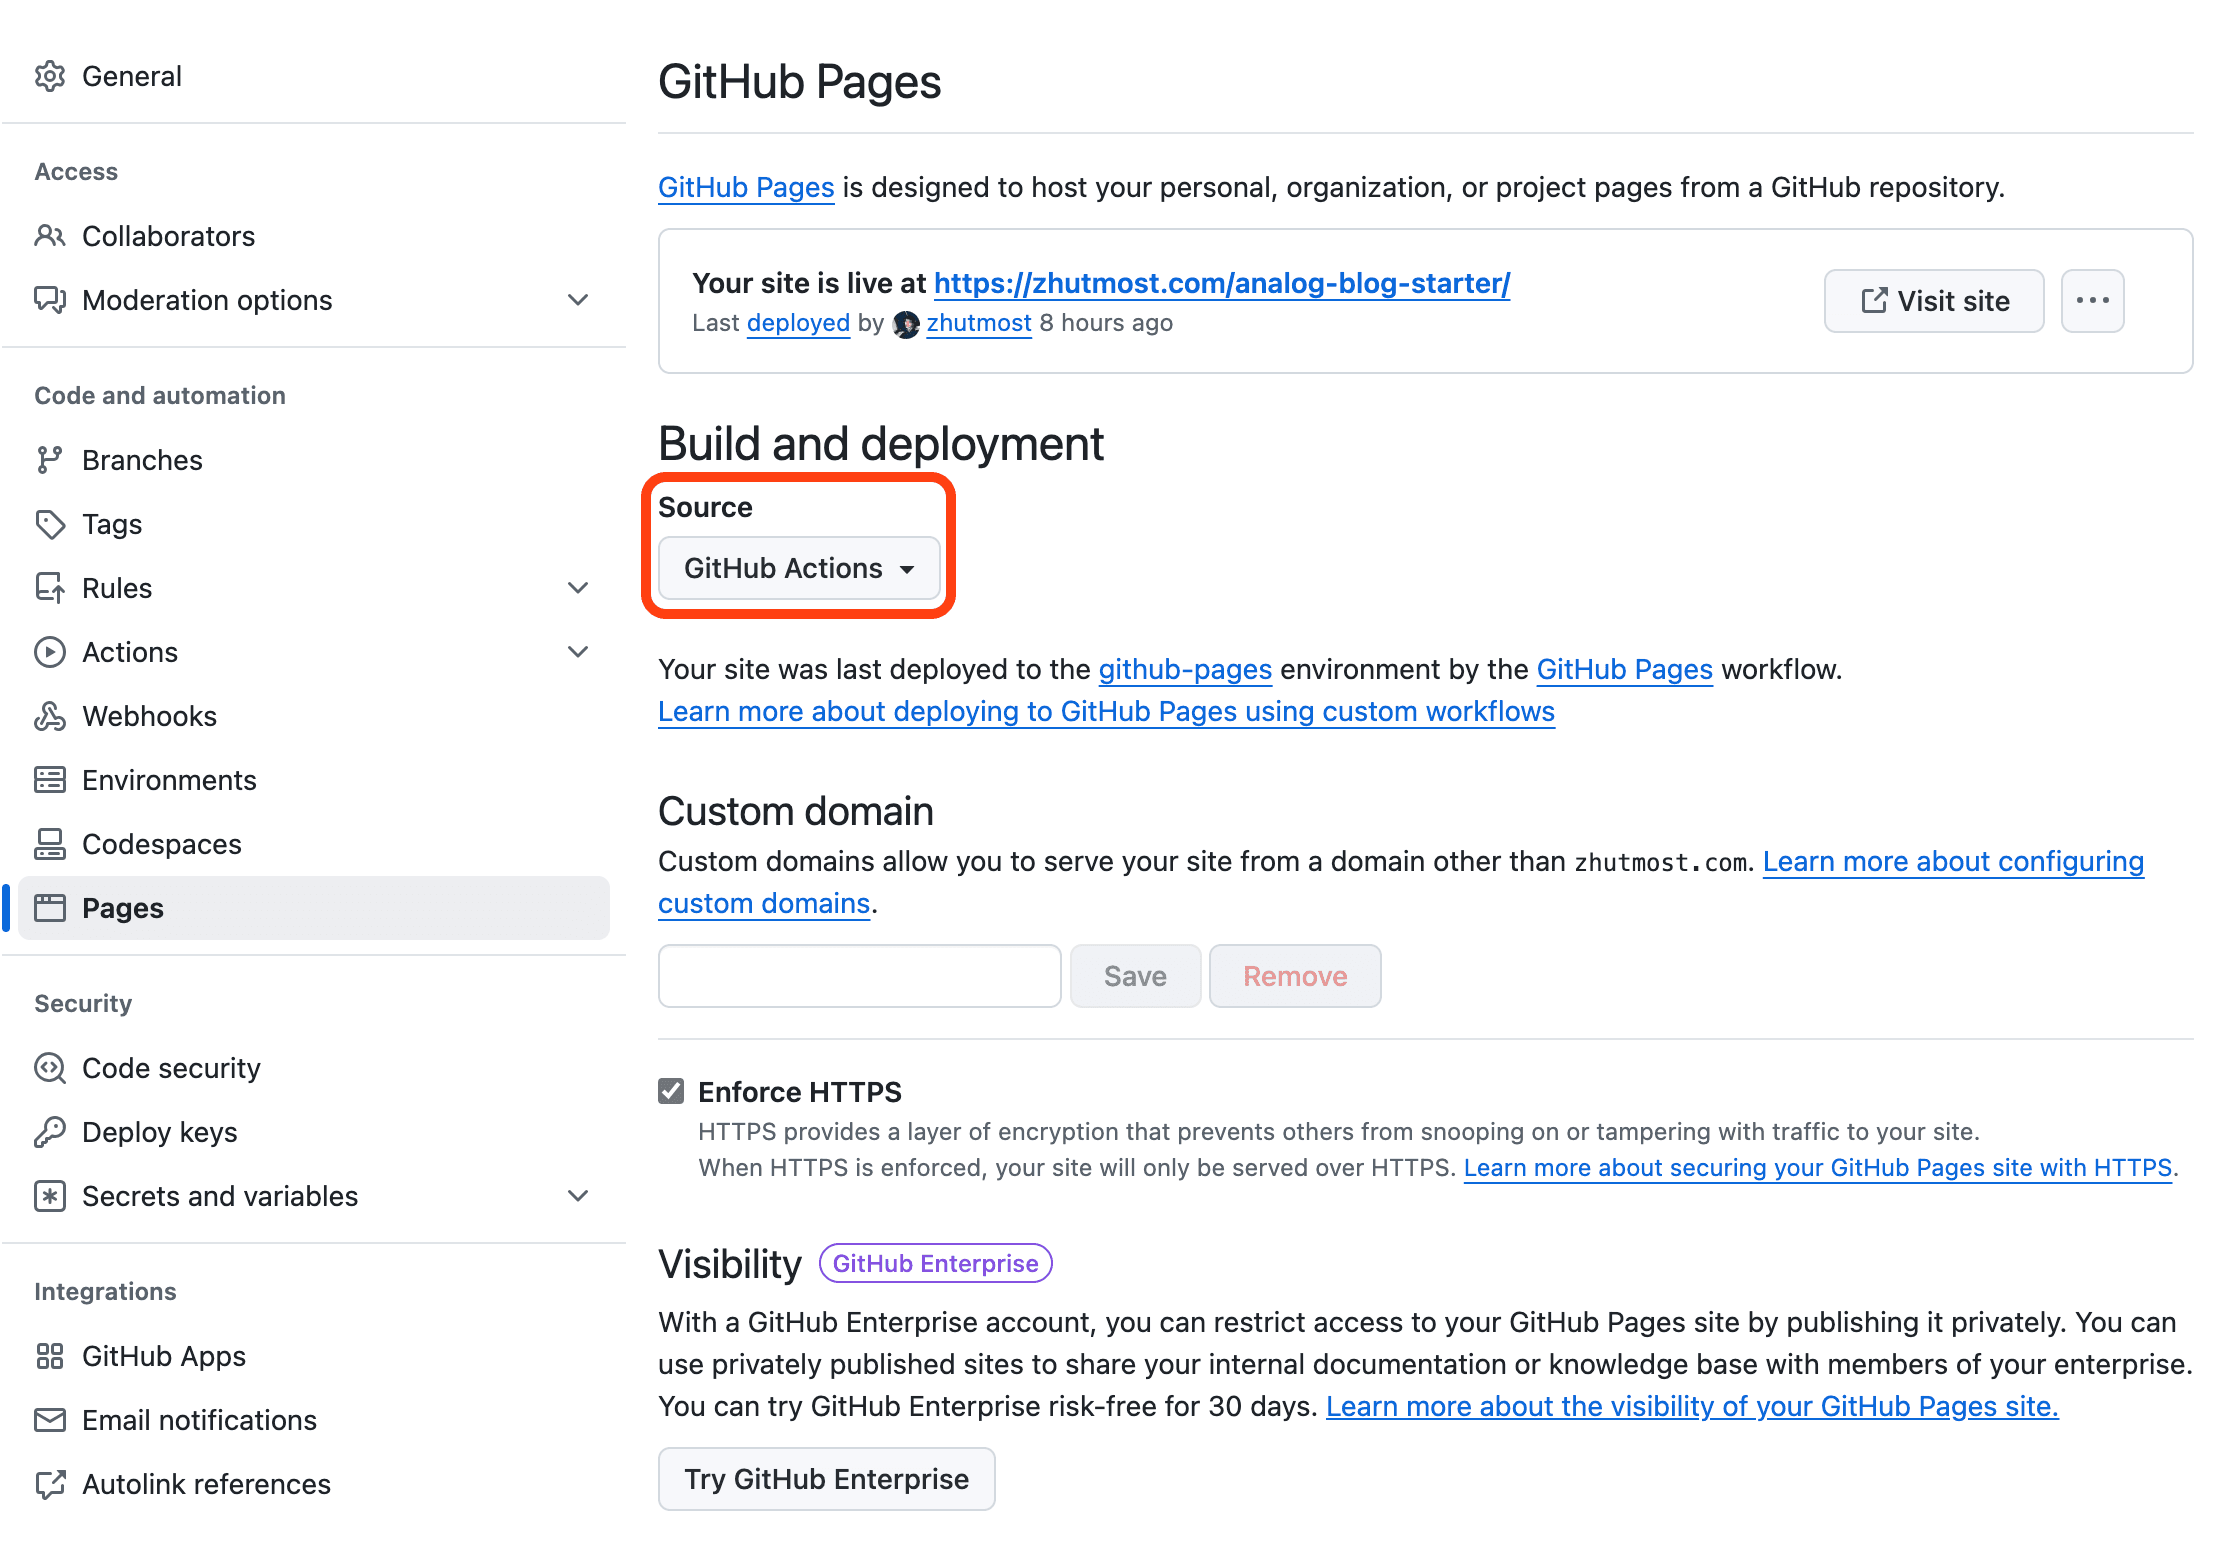Click the Try GitHub Enterprise button
The image size is (2232, 1552).
pos(827,1479)
